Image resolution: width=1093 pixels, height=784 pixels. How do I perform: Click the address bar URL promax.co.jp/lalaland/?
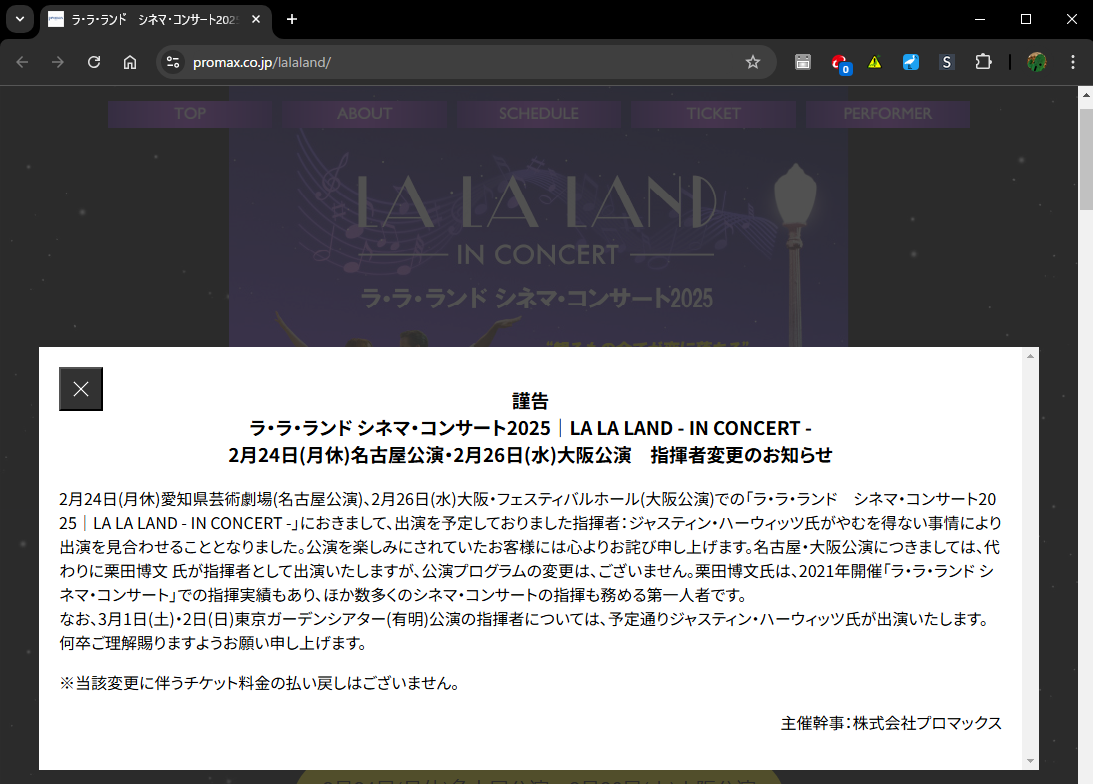[261, 62]
